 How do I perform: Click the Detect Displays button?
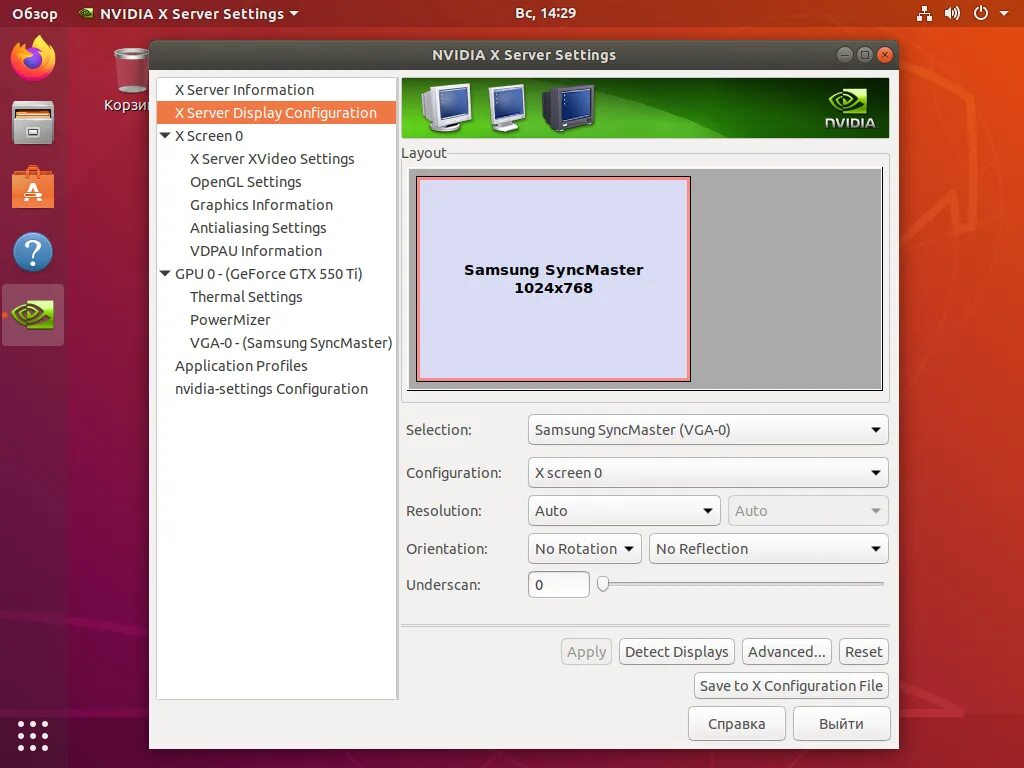[677, 652]
